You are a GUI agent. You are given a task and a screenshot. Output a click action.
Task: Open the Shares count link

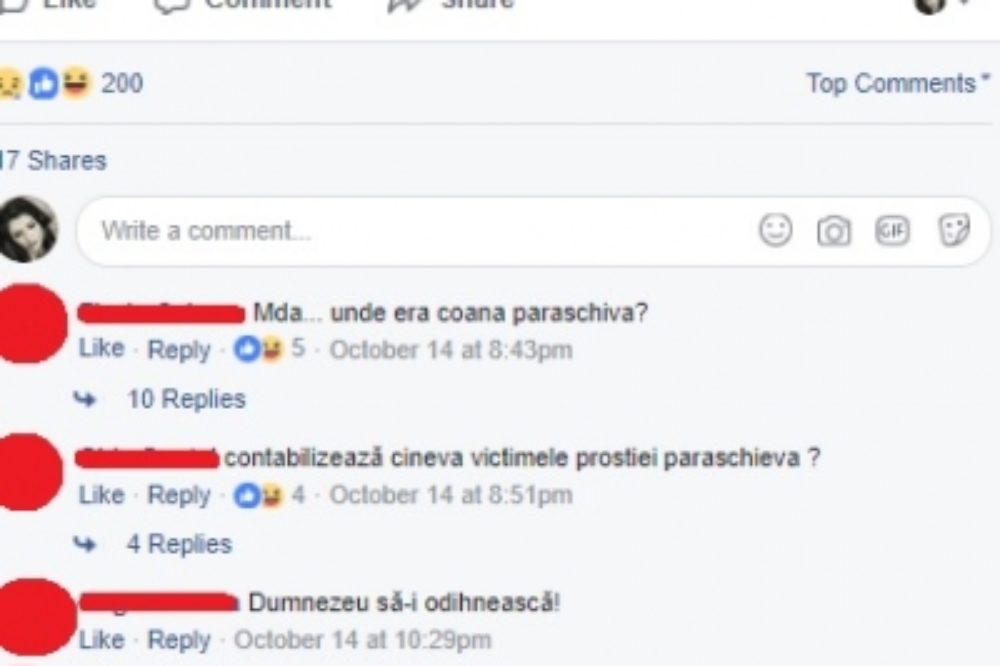pyautogui.click(x=54, y=160)
